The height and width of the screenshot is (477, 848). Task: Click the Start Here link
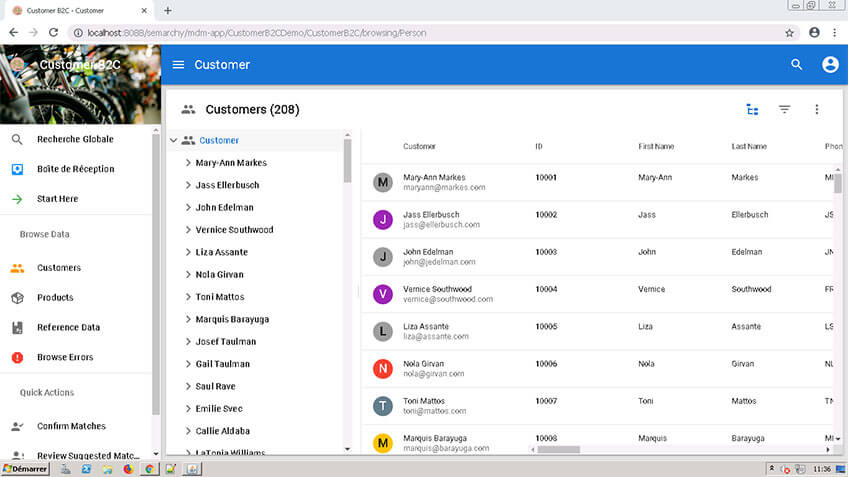[x=57, y=199]
